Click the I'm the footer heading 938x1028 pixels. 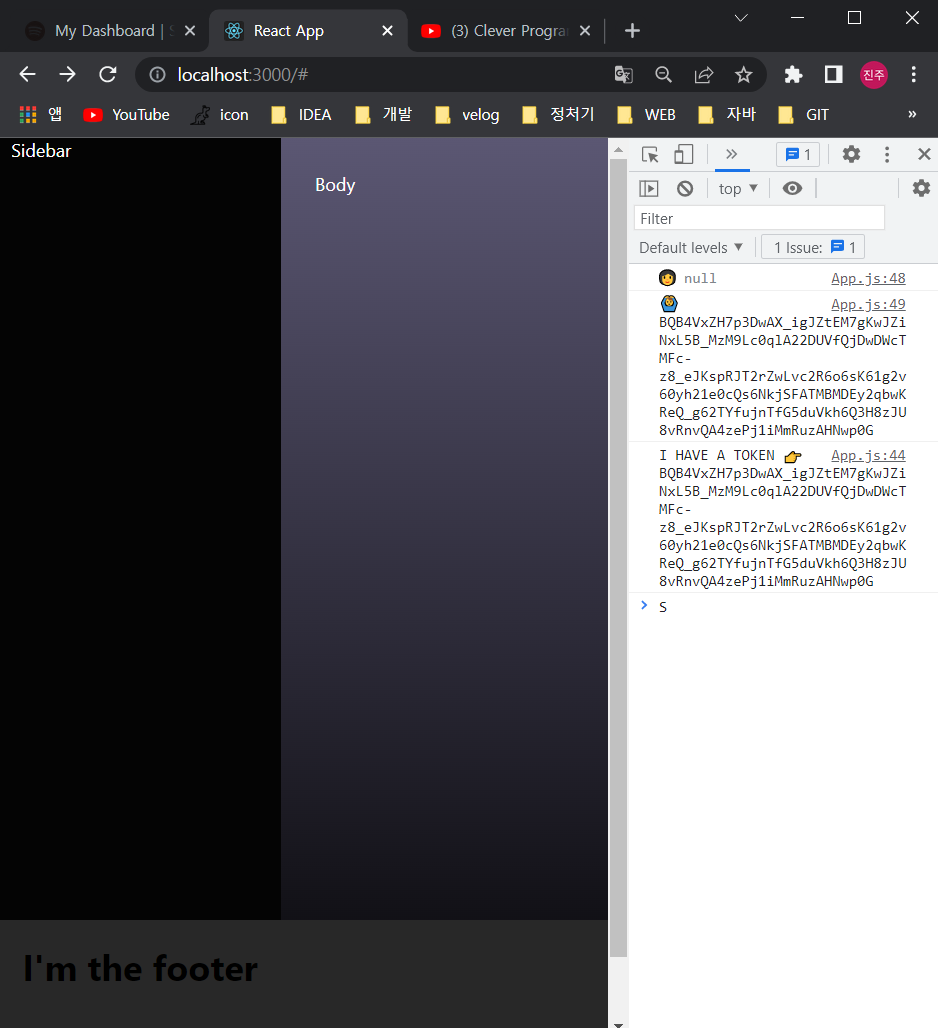click(x=141, y=968)
